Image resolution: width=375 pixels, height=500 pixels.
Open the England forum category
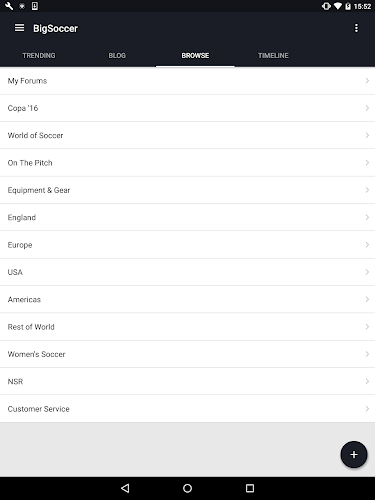click(x=187, y=217)
